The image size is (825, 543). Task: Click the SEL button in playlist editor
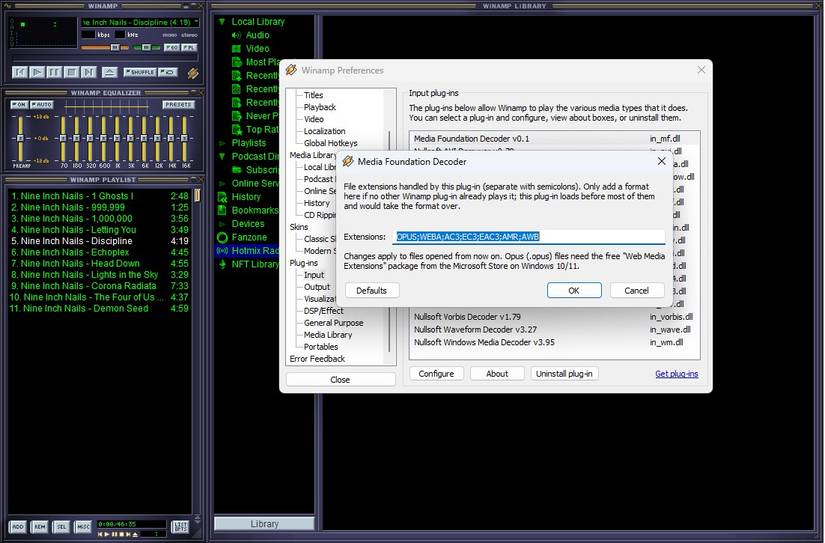tap(61, 527)
